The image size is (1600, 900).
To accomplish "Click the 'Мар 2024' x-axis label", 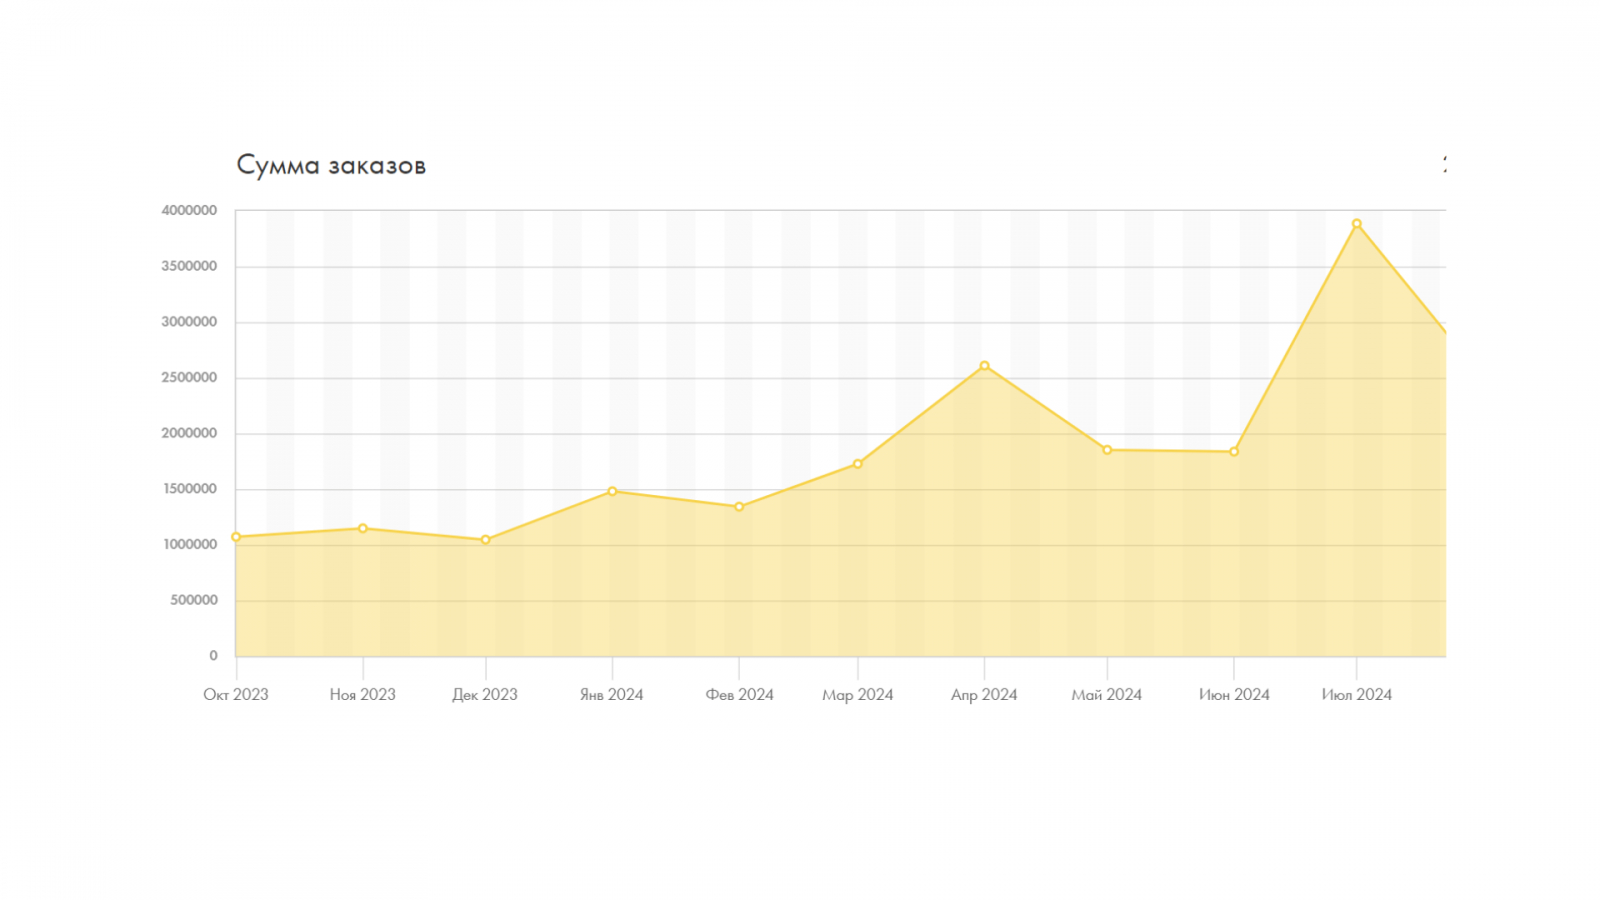I will [858, 695].
